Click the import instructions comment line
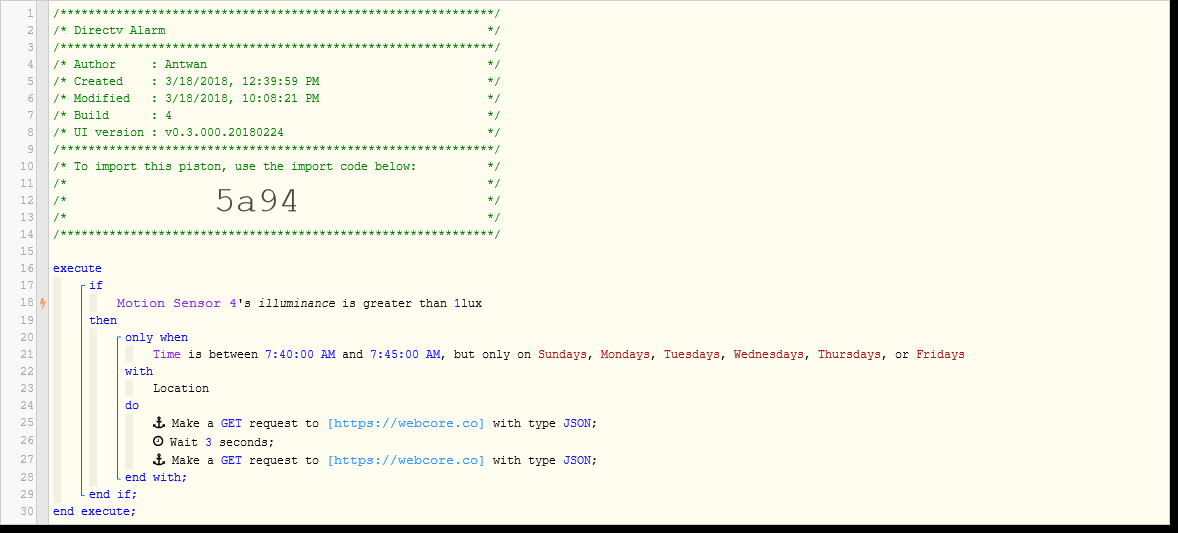 click(276, 166)
